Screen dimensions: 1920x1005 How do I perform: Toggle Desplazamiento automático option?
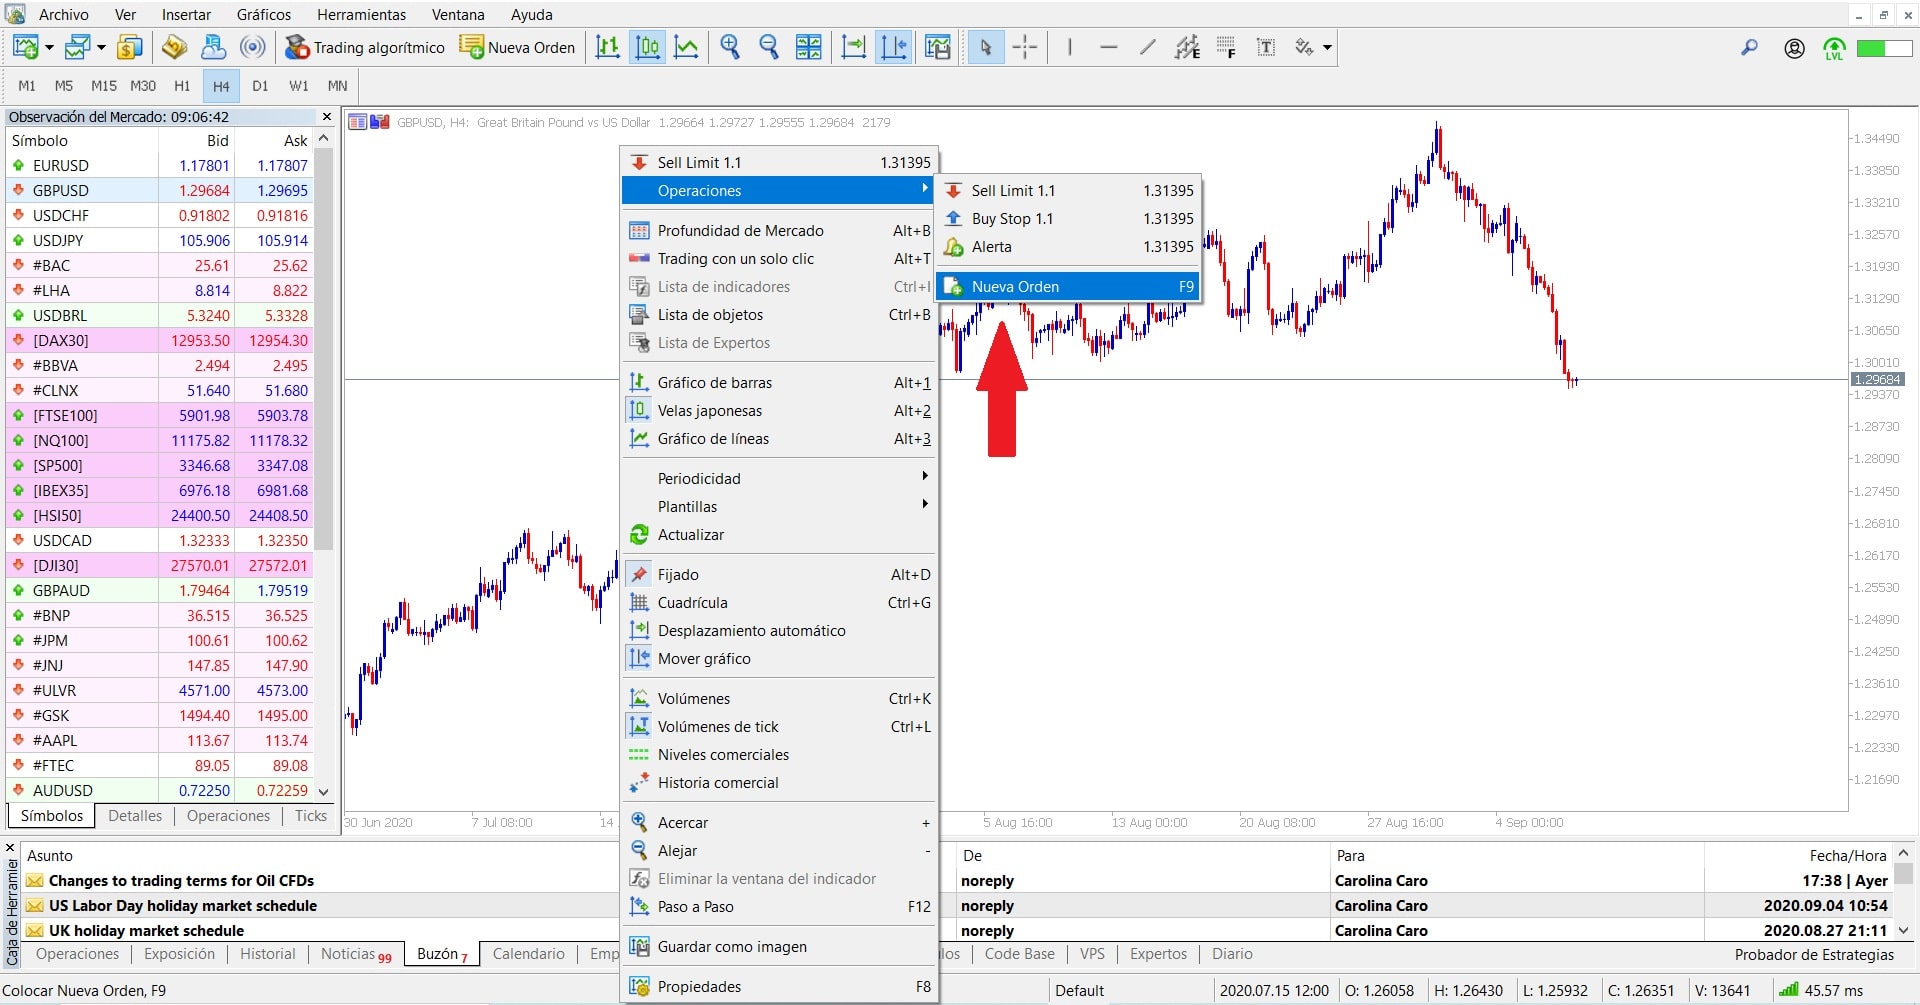(x=778, y=630)
